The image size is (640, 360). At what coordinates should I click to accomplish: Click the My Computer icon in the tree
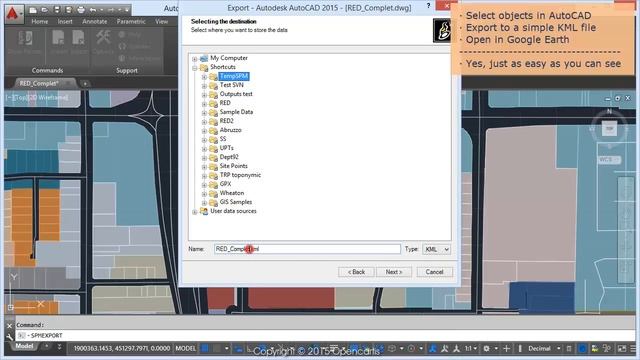point(204,58)
